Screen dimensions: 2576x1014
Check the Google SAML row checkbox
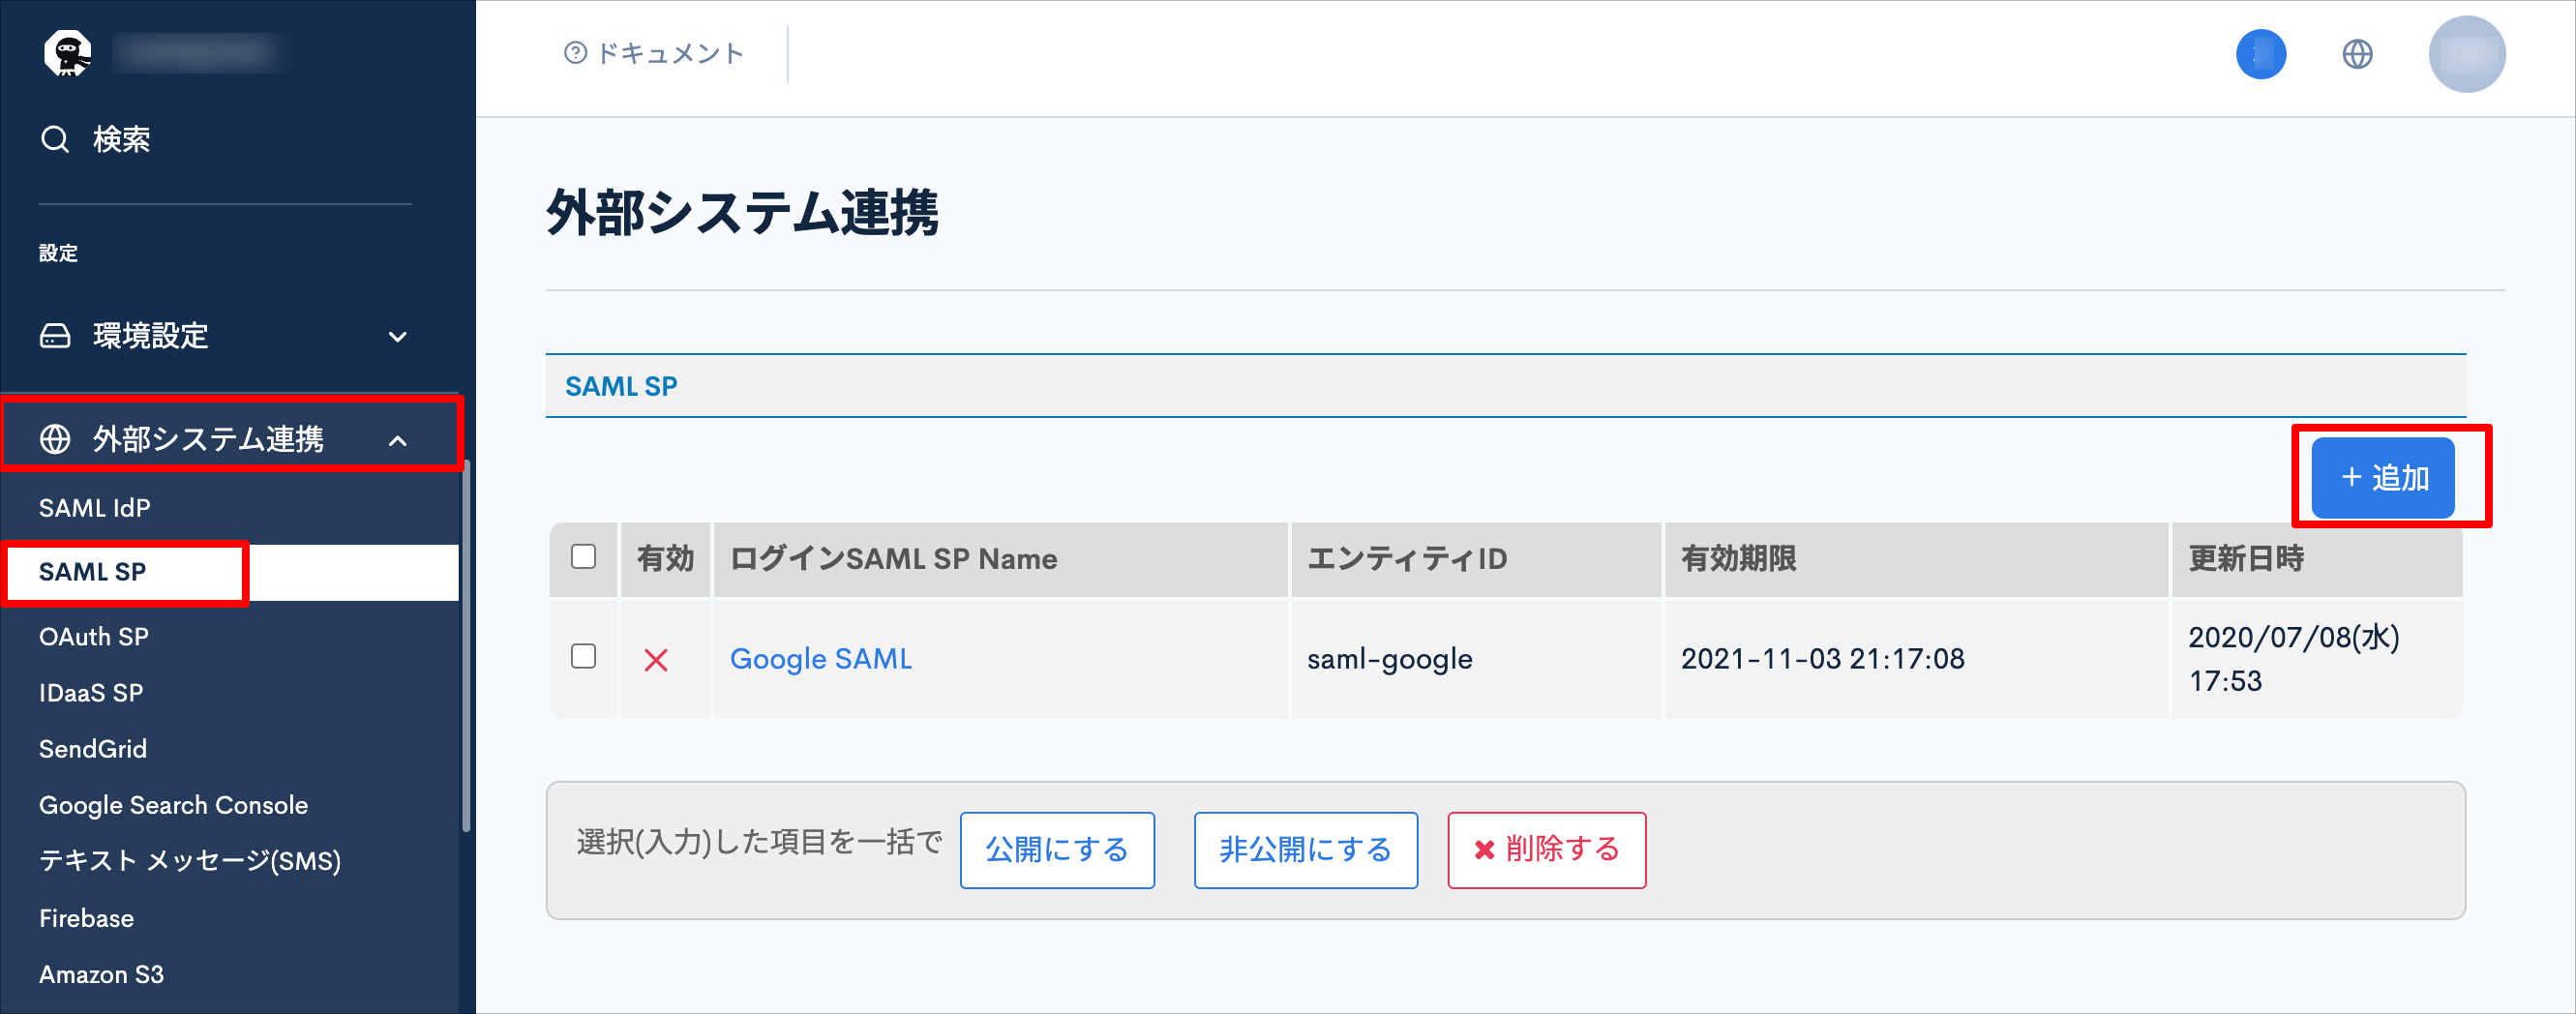click(583, 656)
